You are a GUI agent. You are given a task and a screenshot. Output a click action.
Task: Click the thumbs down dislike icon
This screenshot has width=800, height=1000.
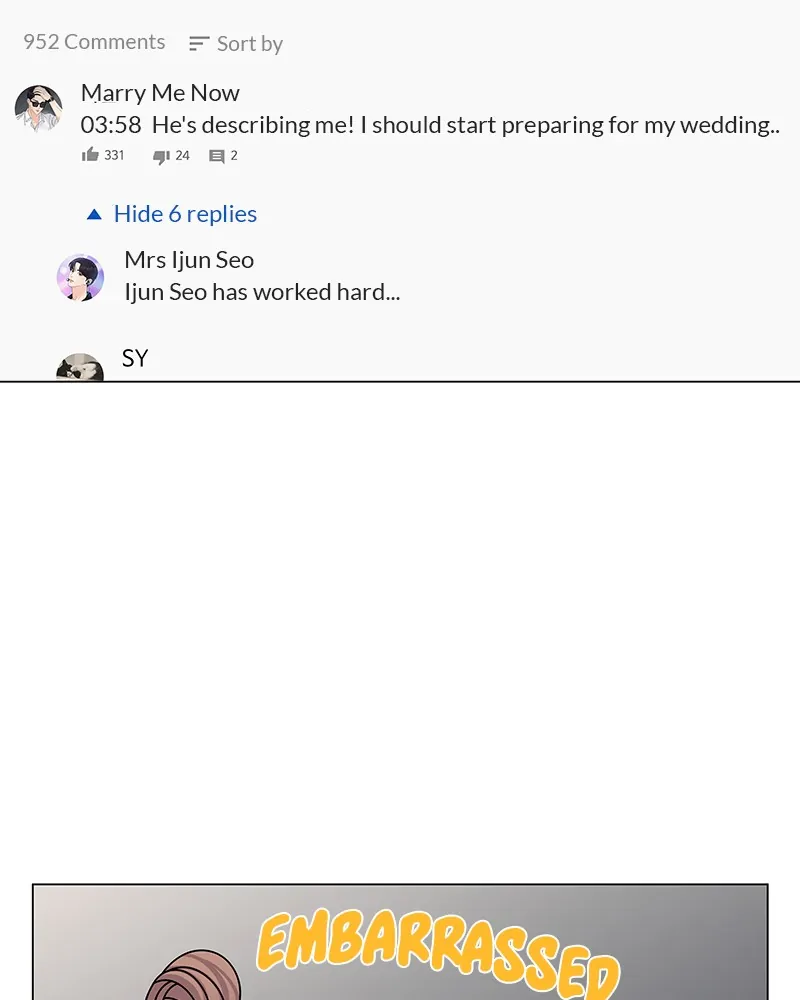tap(161, 156)
